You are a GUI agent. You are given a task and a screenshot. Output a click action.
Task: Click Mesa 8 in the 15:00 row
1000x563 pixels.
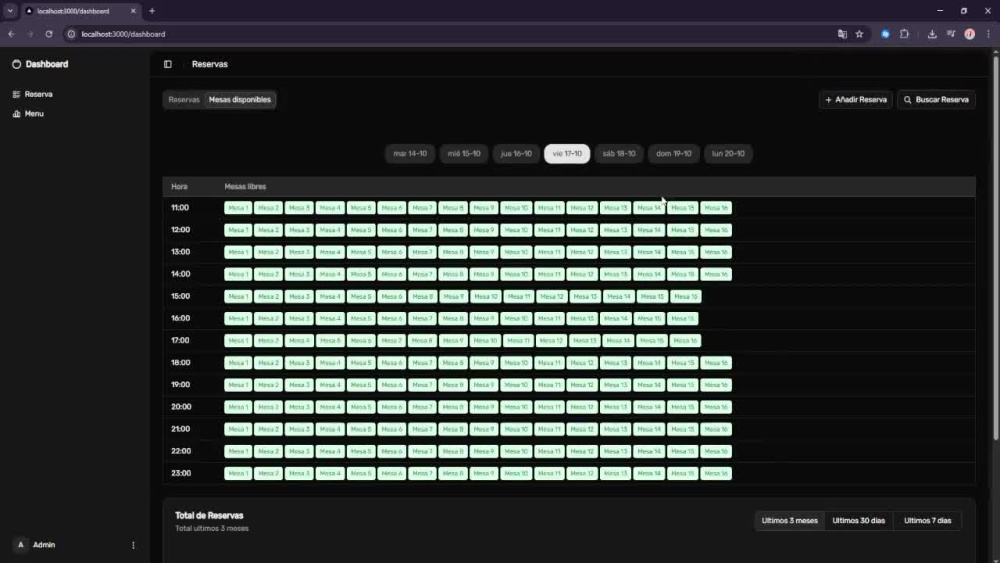pos(422,296)
